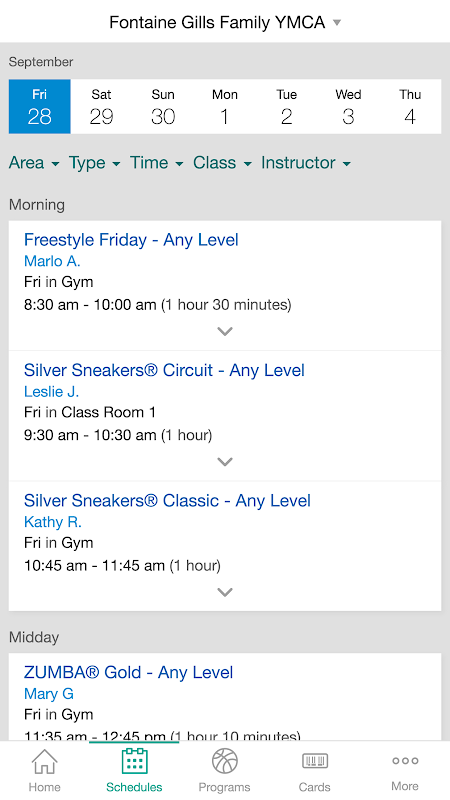450x800 pixels.
Task: Open the Instructor filter dropdown
Action: tap(306, 163)
